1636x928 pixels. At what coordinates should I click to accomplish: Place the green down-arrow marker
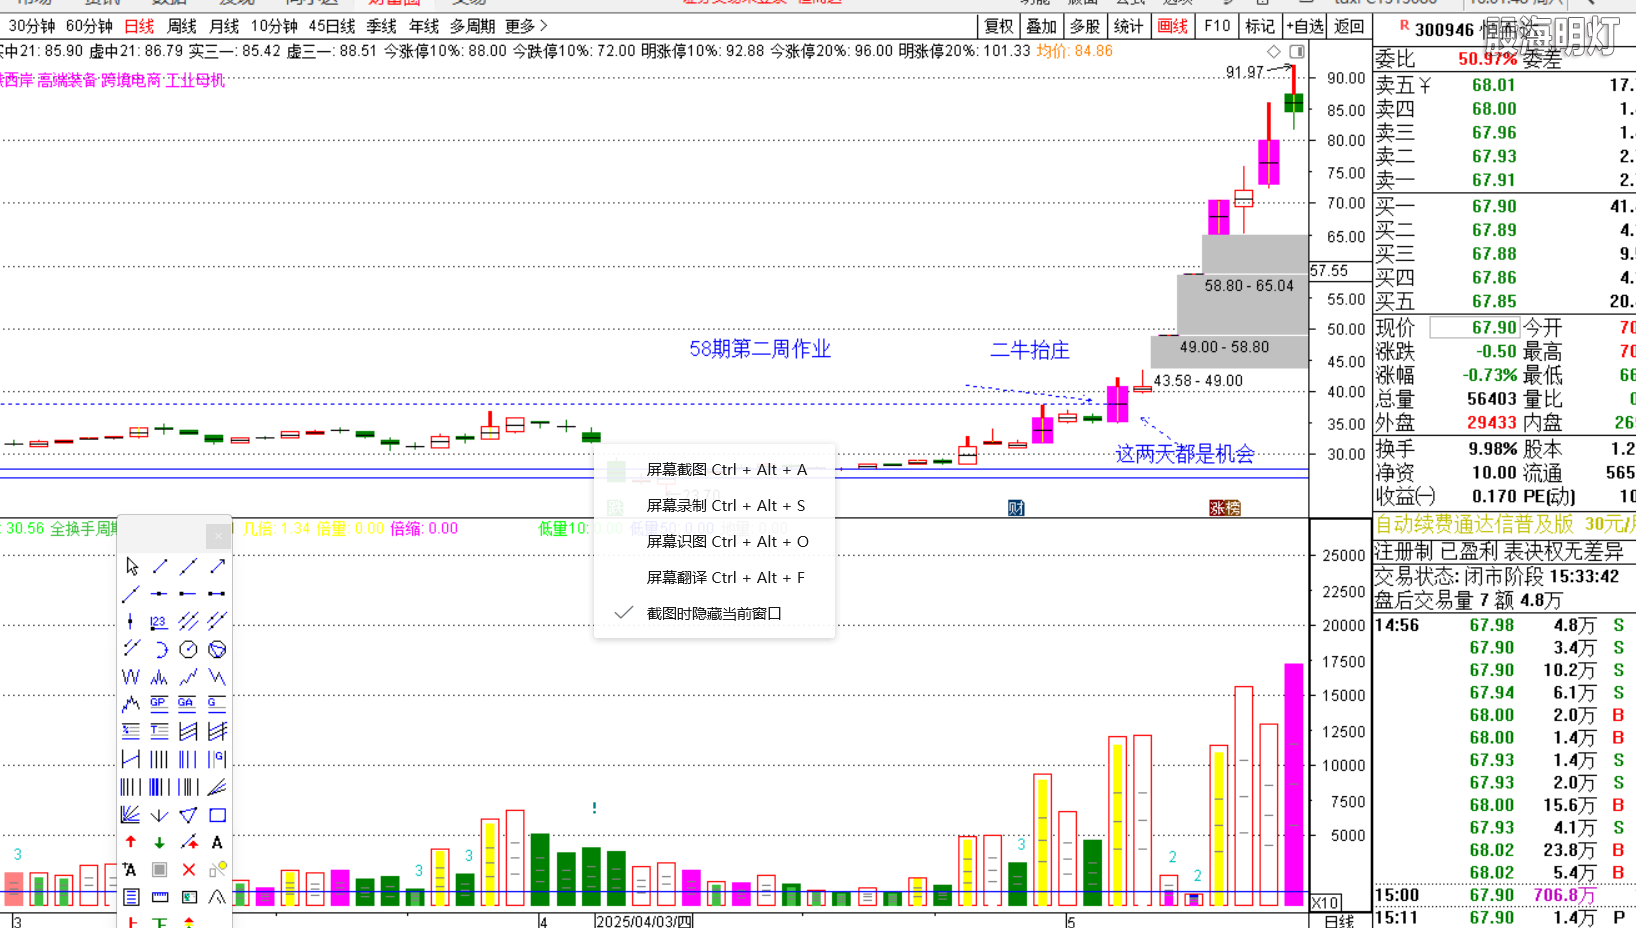pos(159,842)
